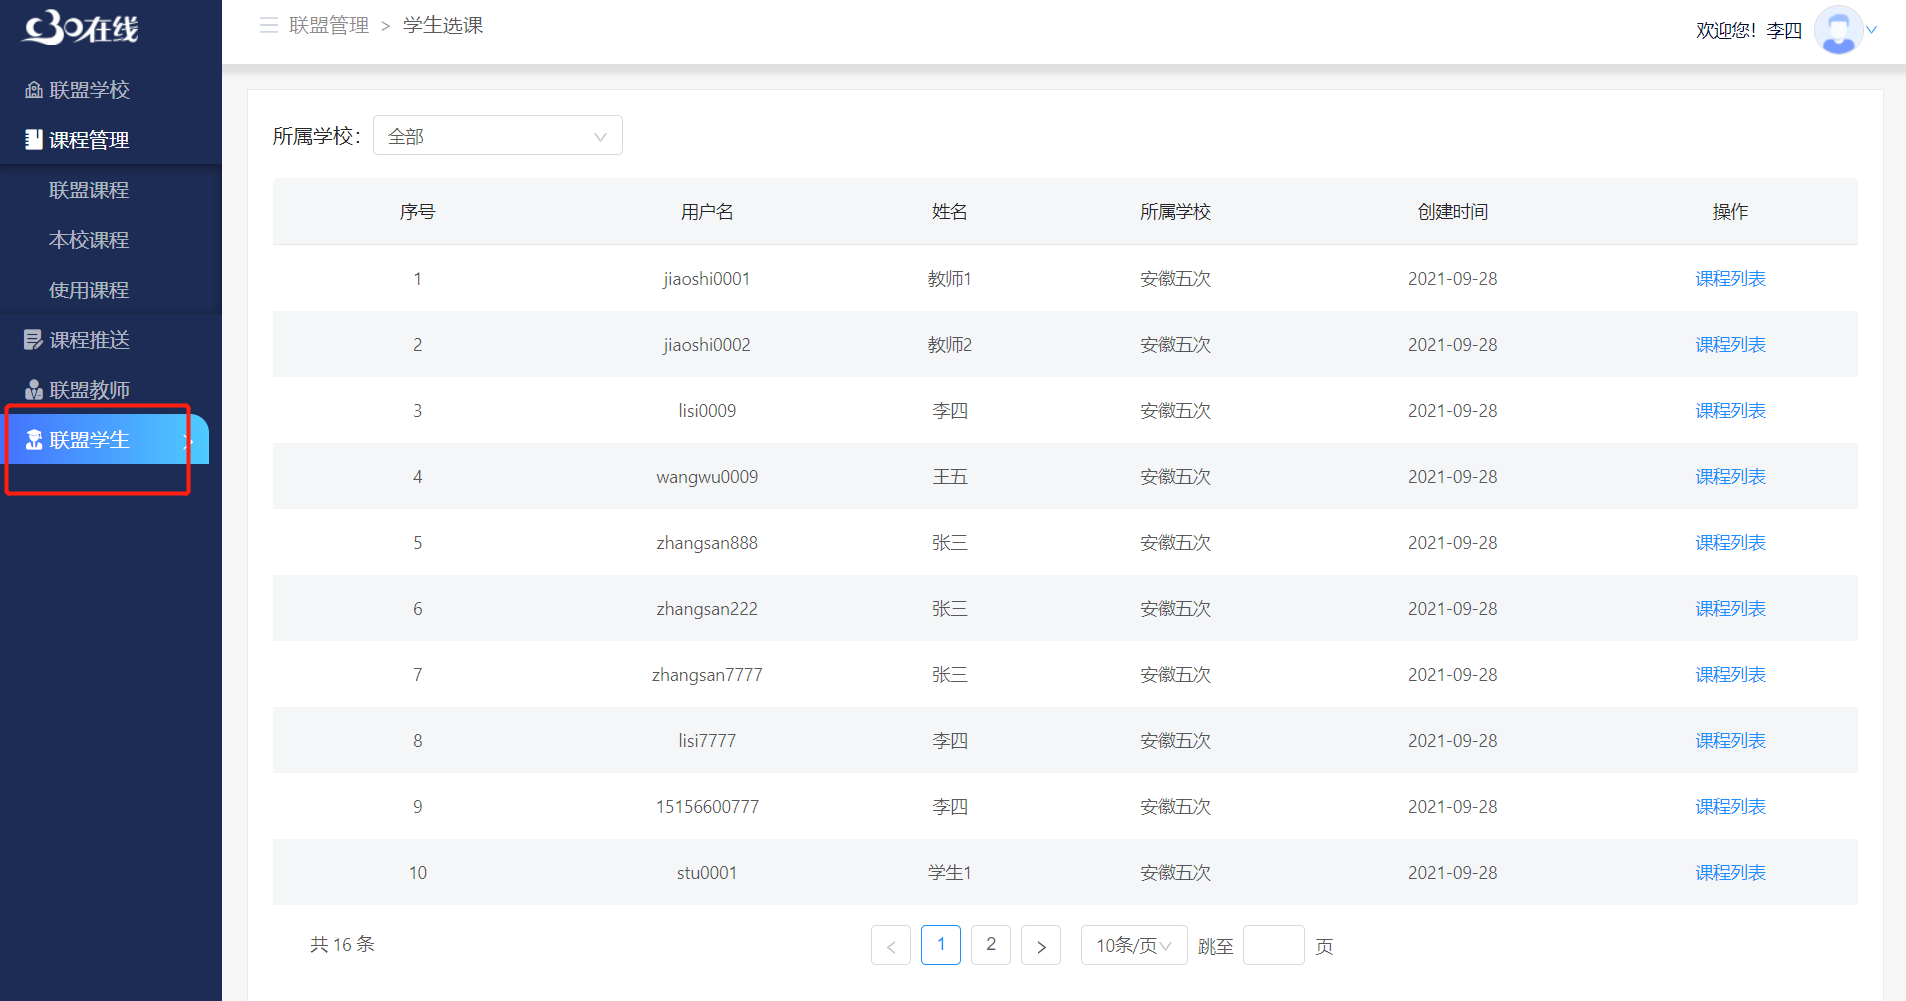The height and width of the screenshot is (1001, 1906).
Task: Open the 所属学校 school filter dropdown
Action: click(x=498, y=135)
